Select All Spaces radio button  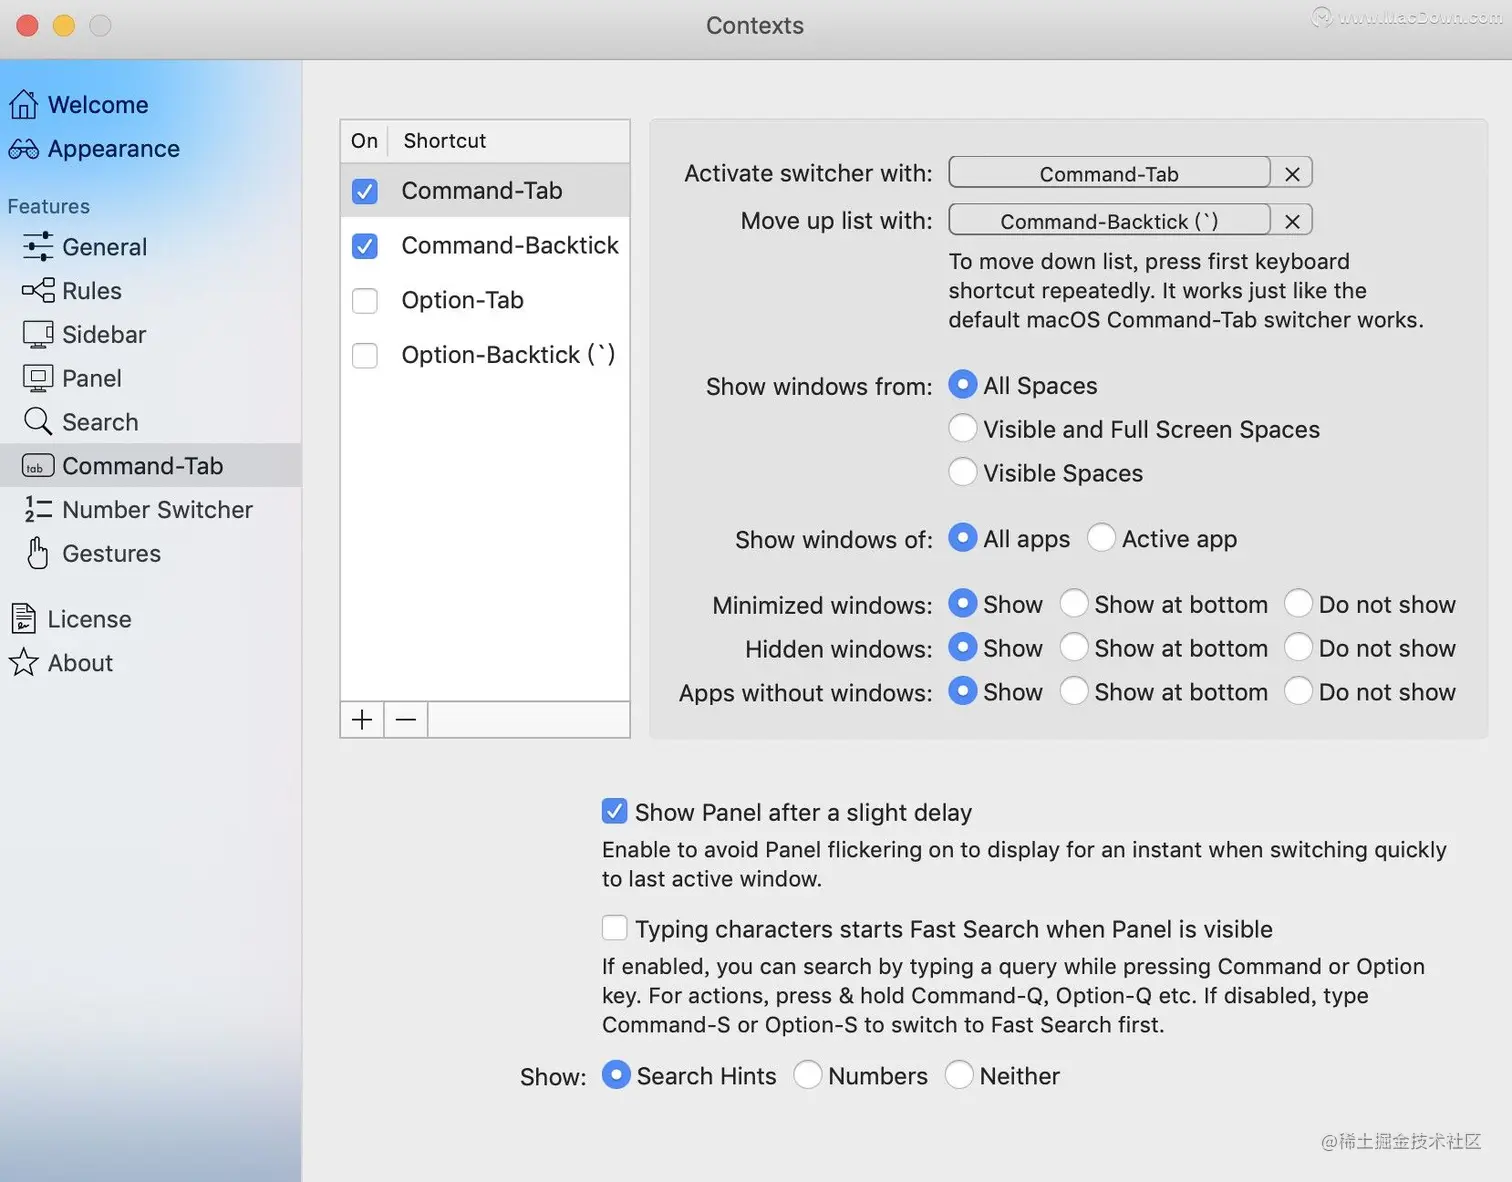point(962,384)
